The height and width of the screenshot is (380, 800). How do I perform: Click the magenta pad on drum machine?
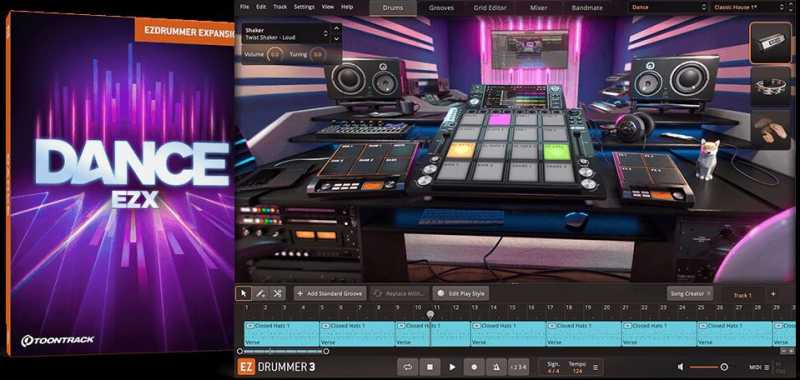(499, 119)
